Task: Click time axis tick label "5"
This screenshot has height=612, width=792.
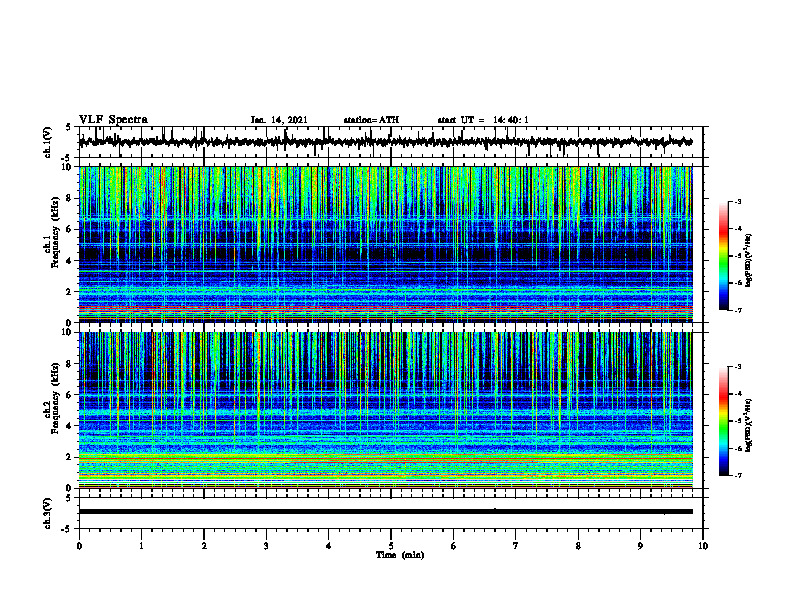Action: tap(391, 546)
